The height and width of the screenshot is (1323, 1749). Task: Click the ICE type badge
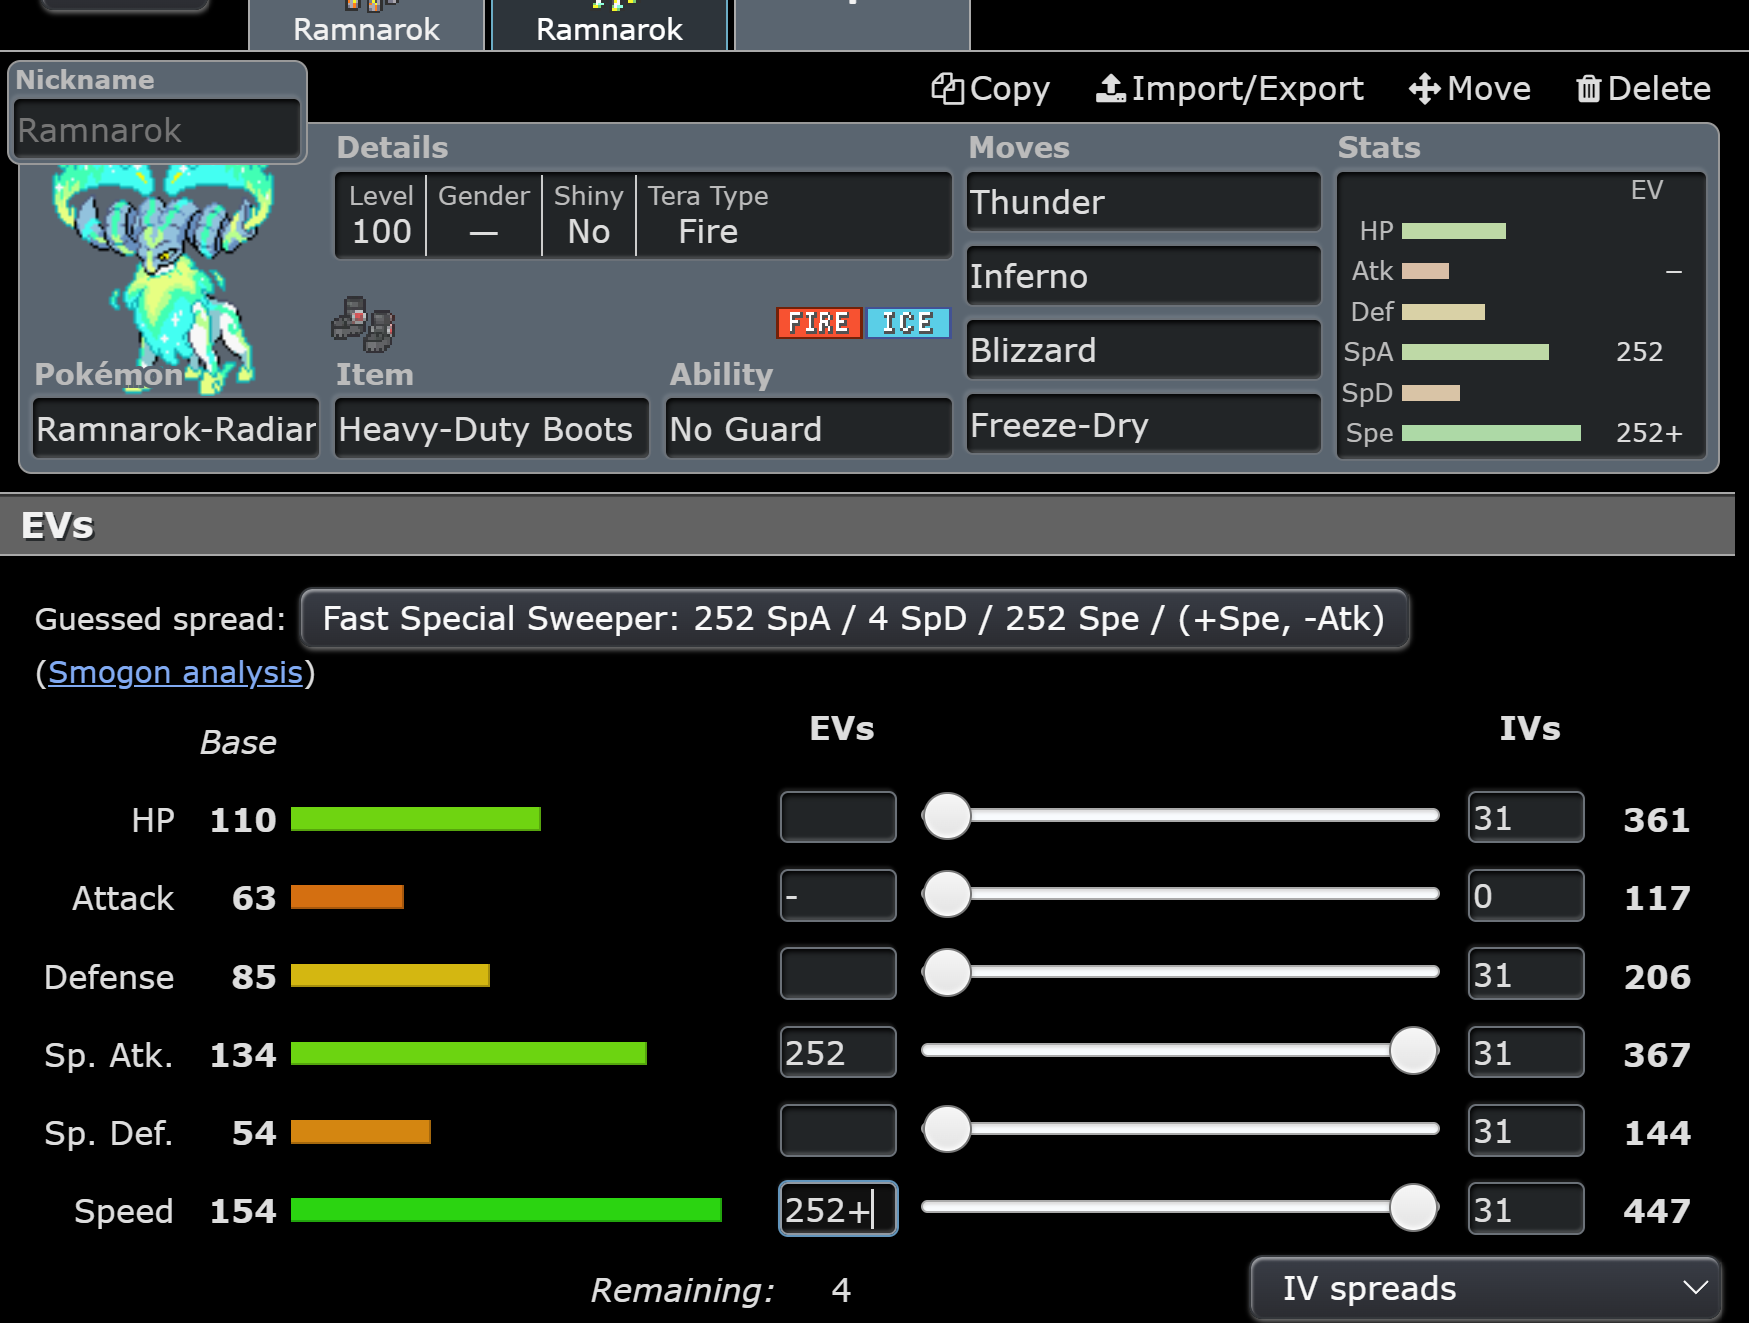pos(907,322)
